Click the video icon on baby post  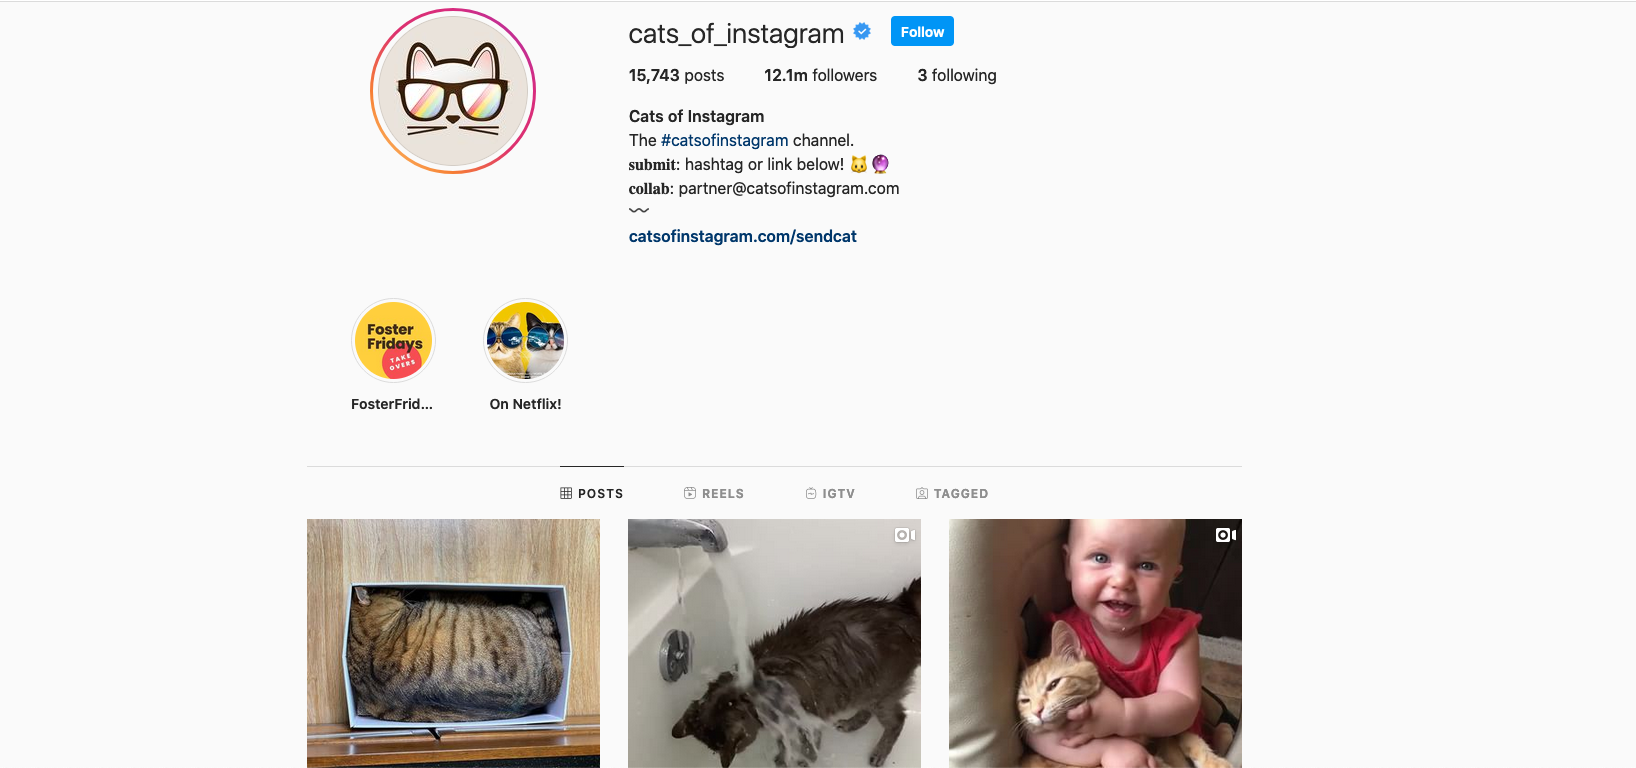click(x=1226, y=535)
